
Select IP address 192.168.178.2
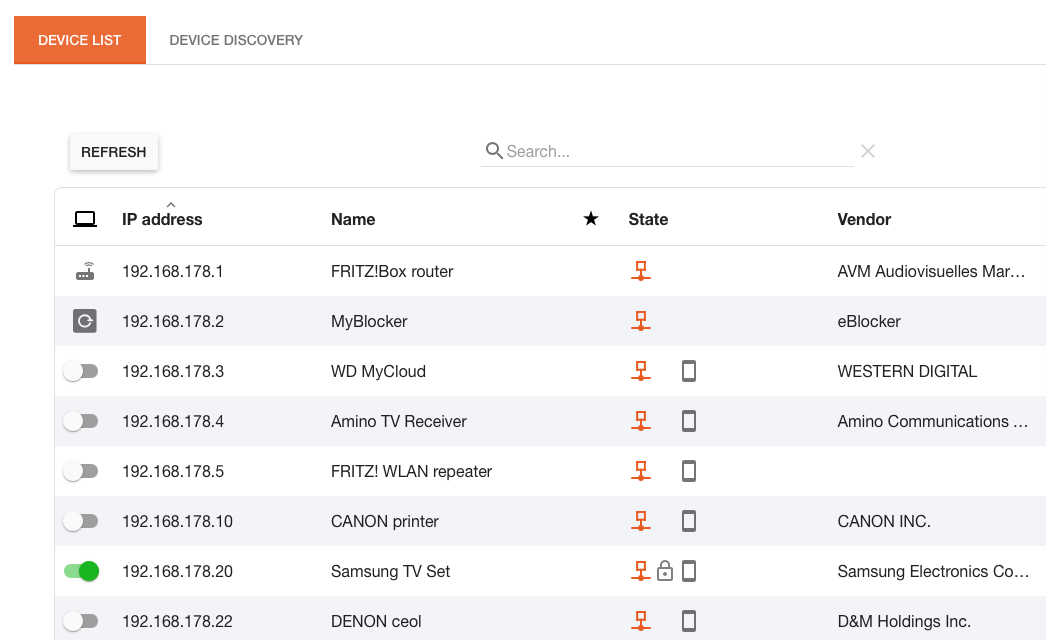[173, 322]
